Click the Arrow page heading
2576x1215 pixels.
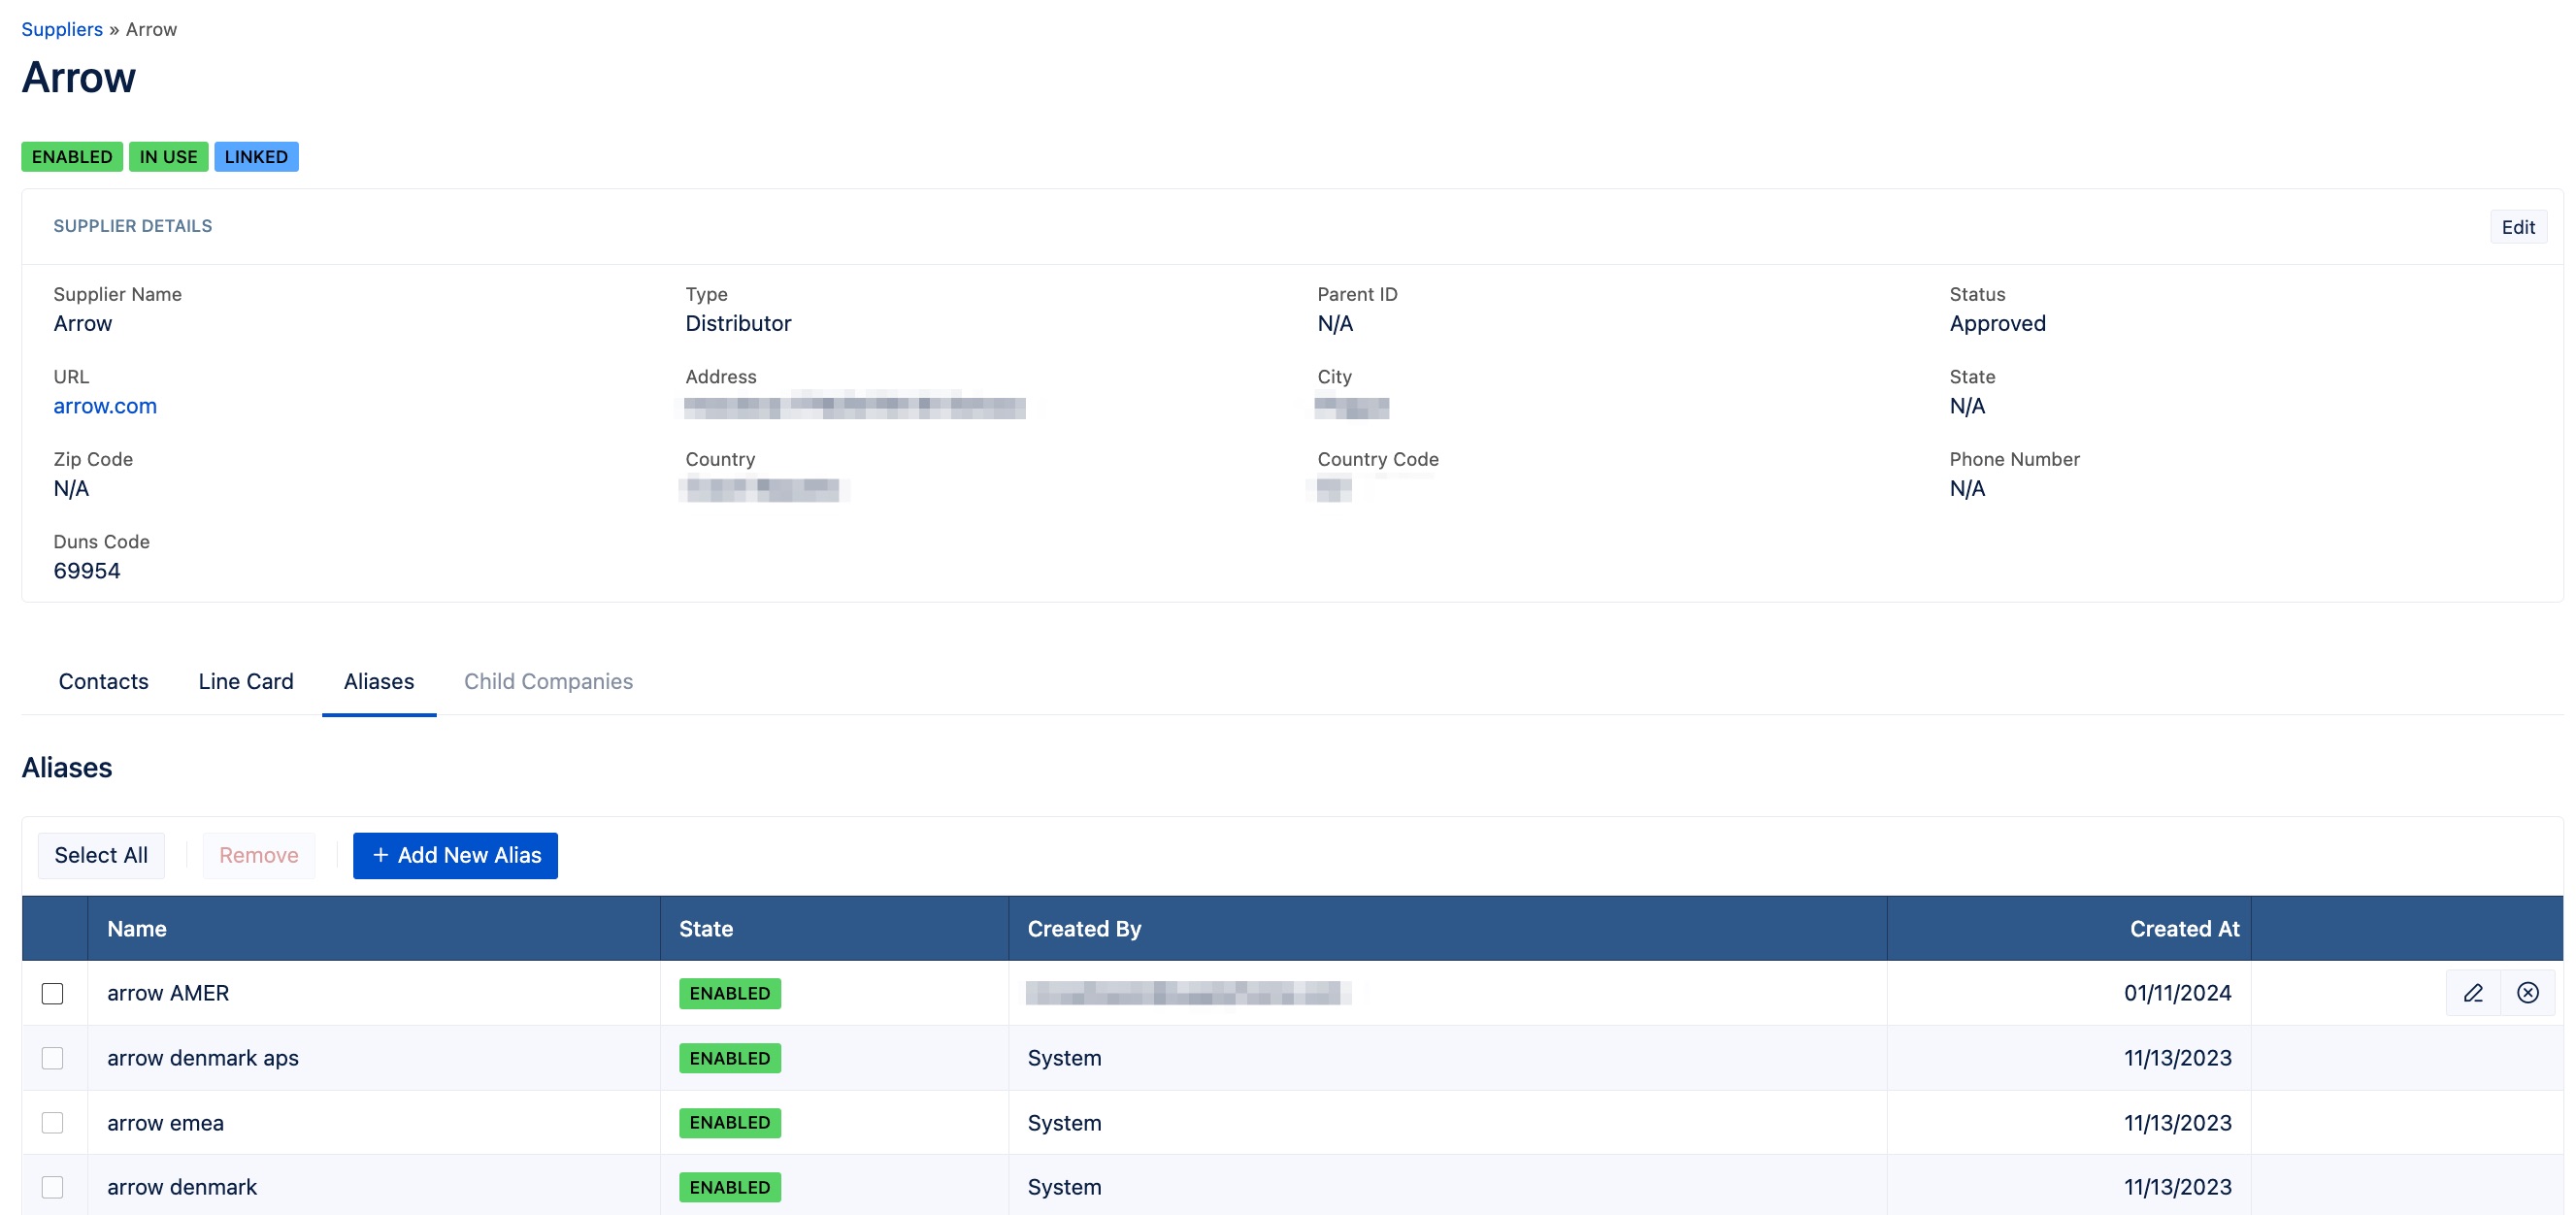[79, 78]
